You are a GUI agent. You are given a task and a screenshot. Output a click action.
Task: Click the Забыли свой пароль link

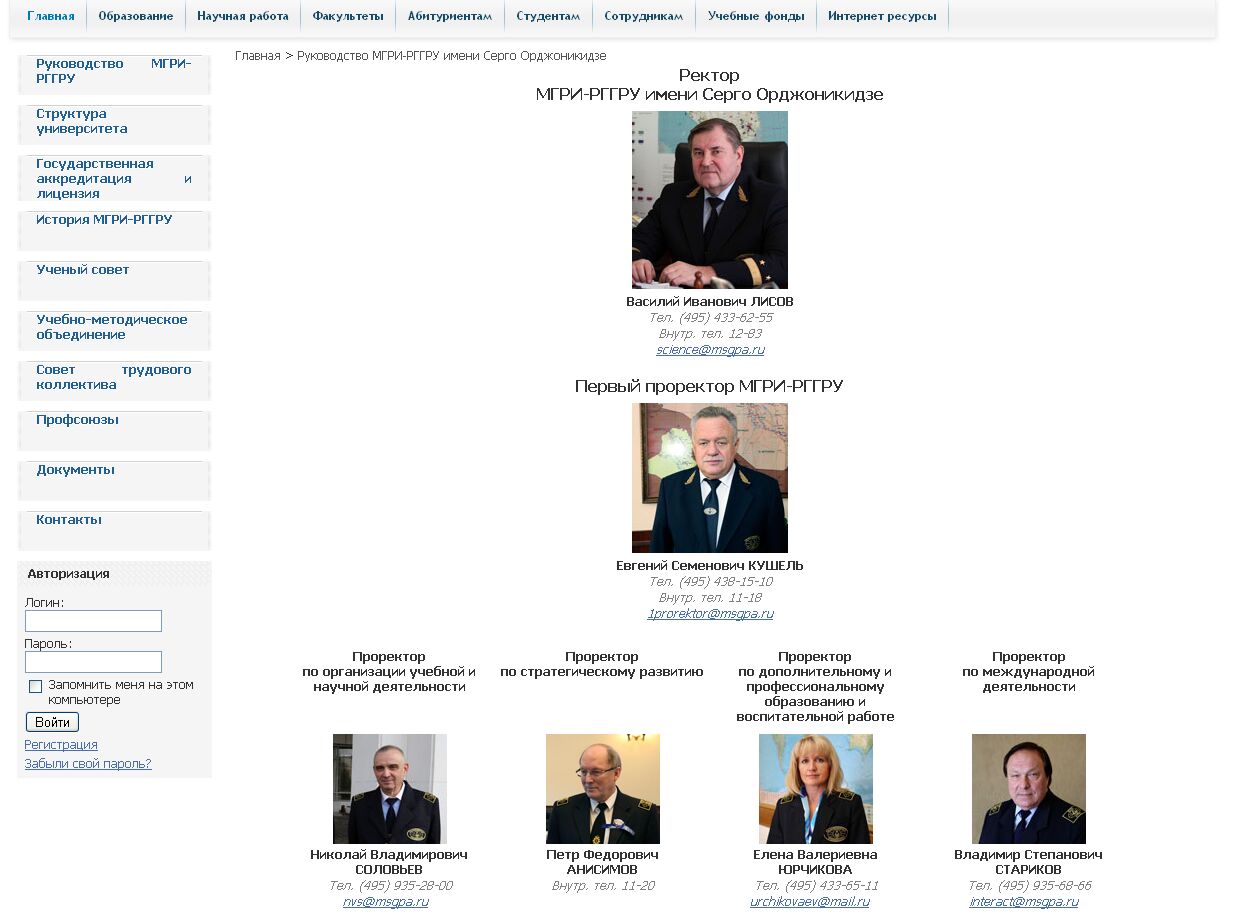[88, 764]
